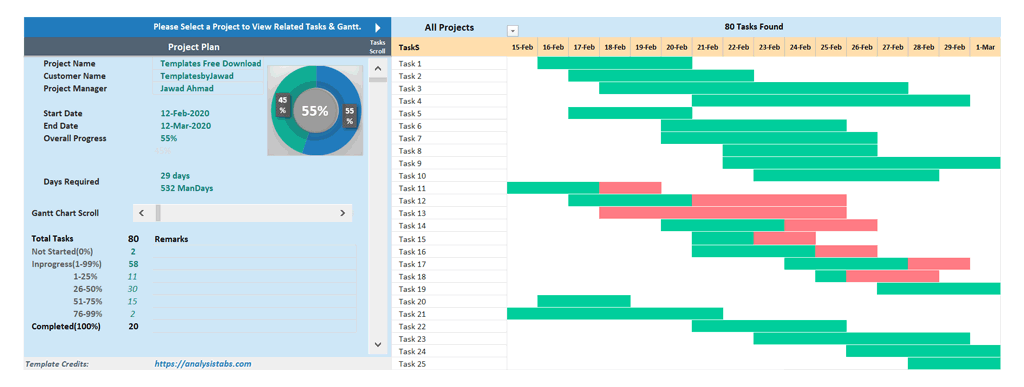The height and width of the screenshot is (387, 1024).
Task: Open the analysistabs.com credits link
Action: (x=202, y=364)
